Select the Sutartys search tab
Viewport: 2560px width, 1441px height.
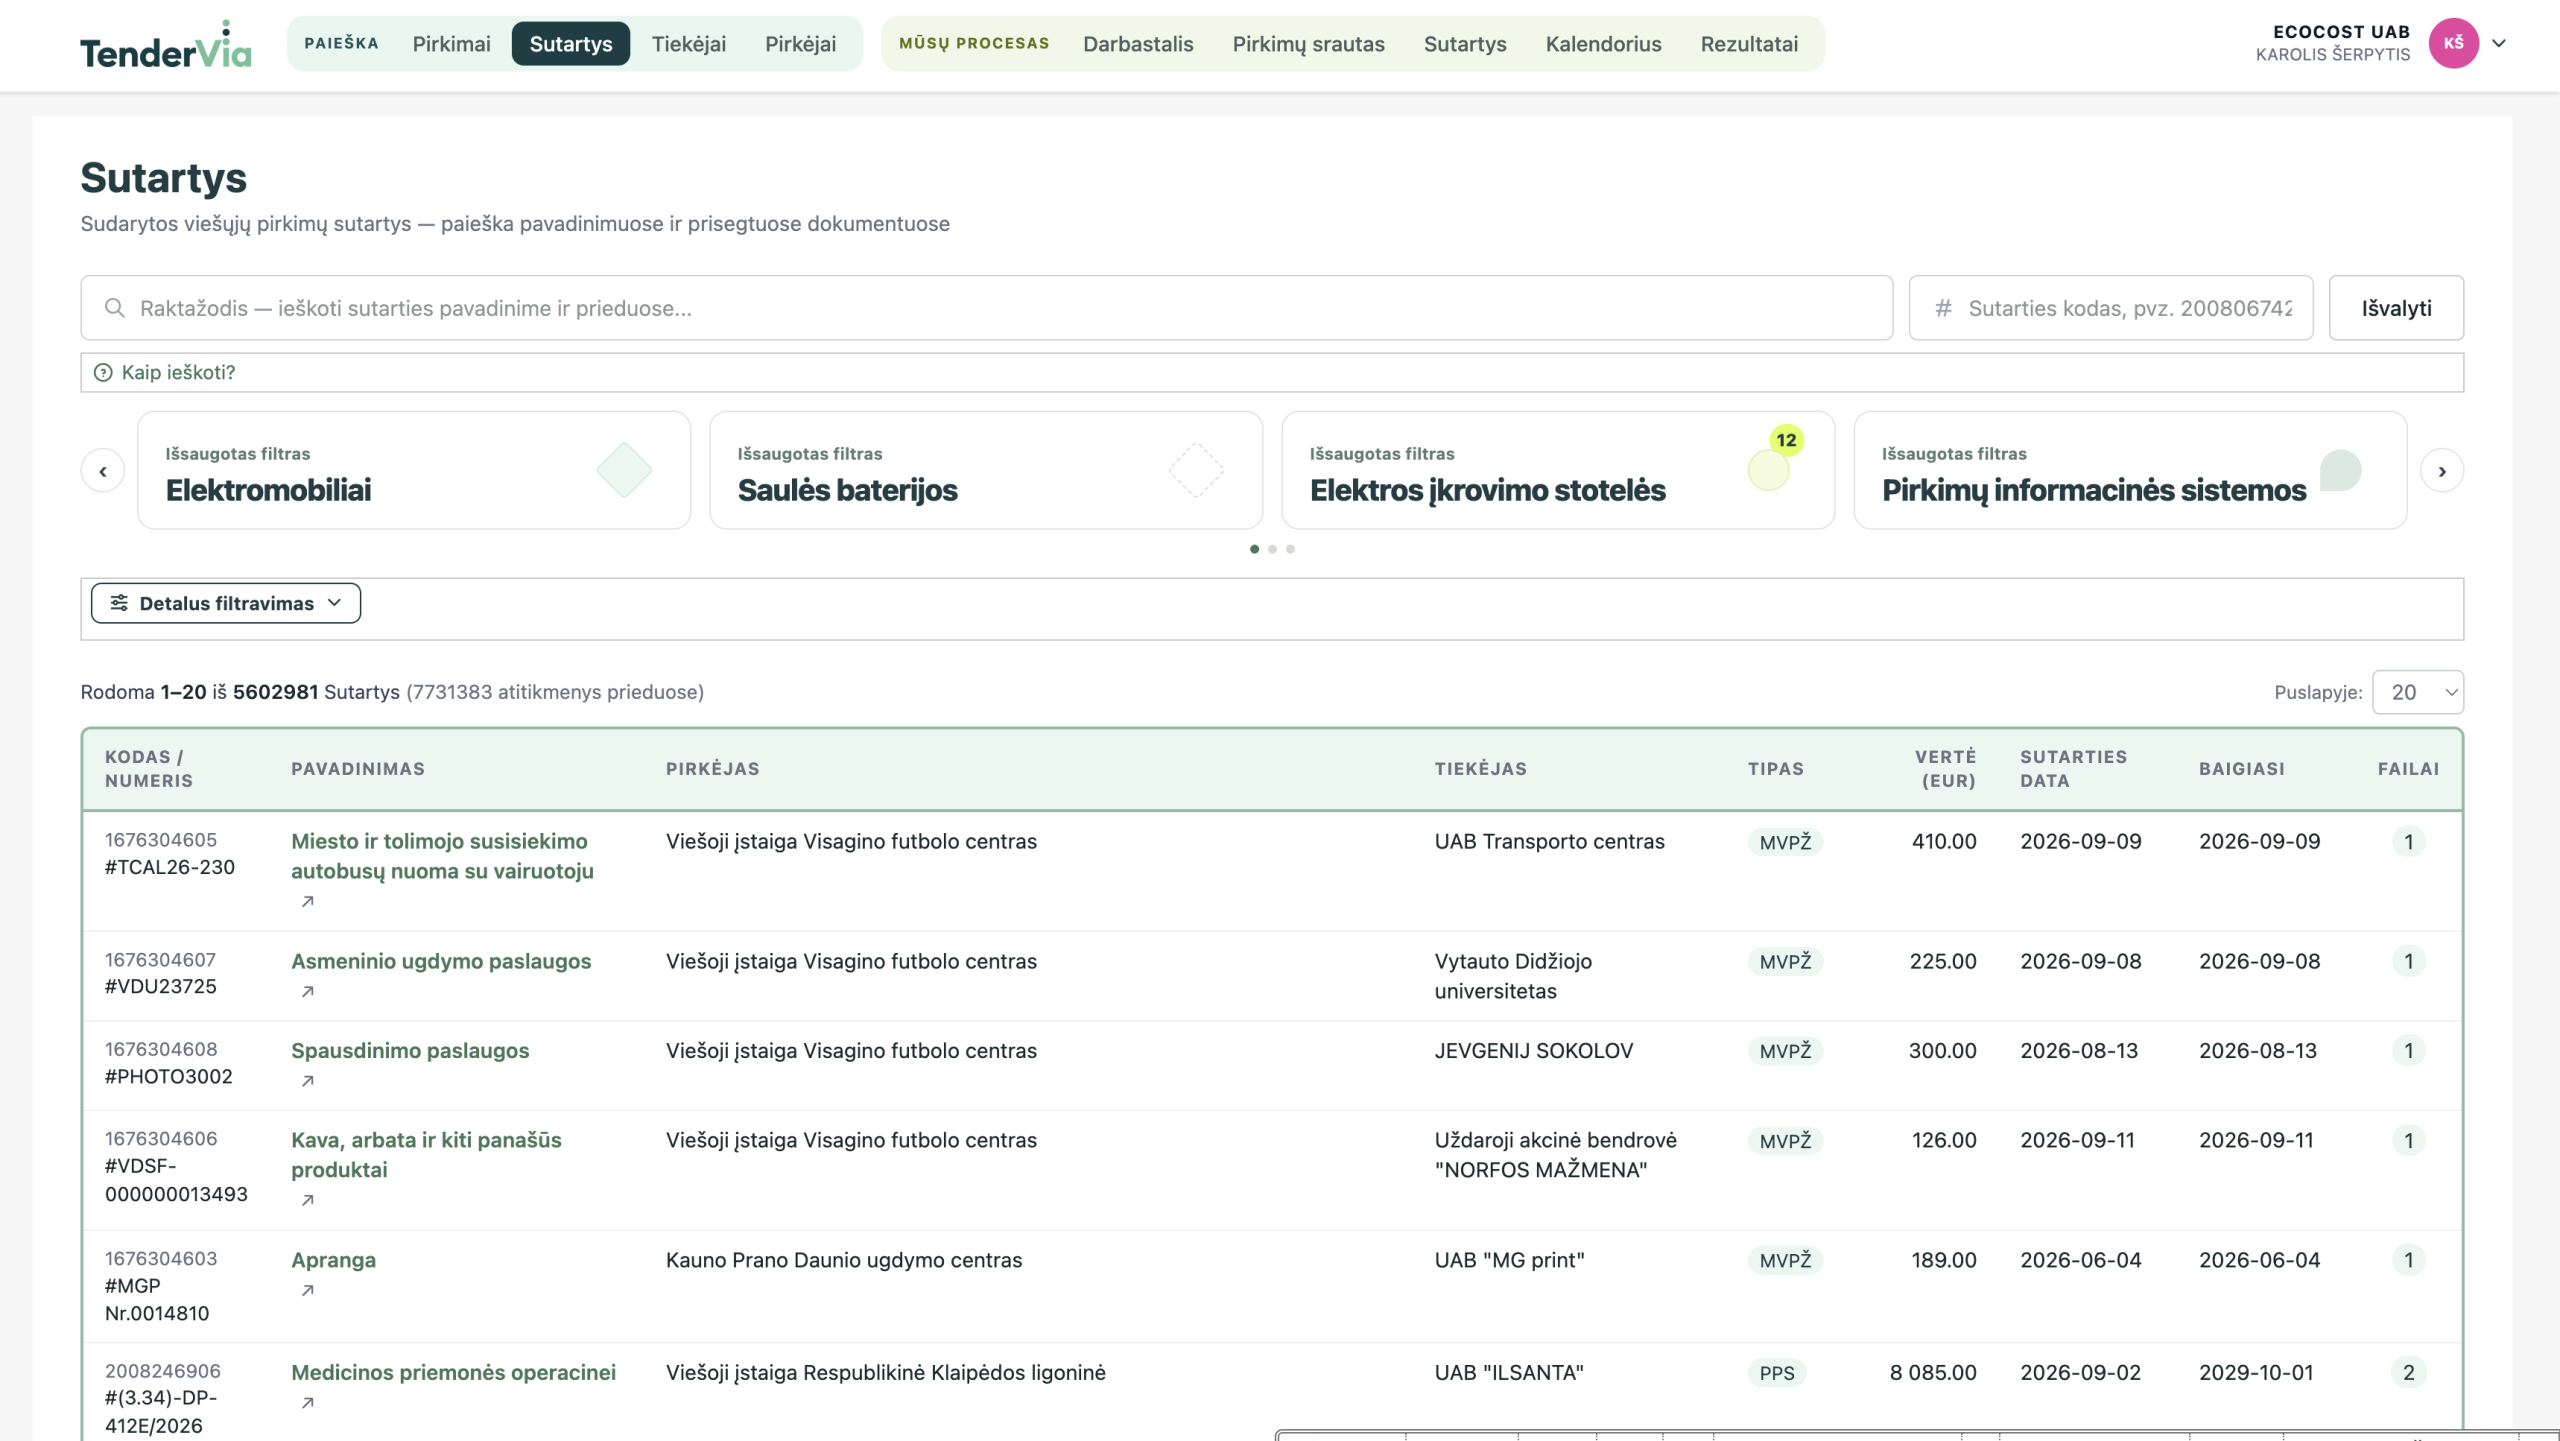pos(571,44)
